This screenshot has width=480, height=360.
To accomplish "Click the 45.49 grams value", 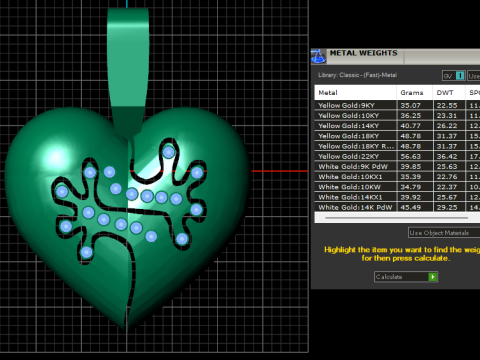I will click(x=410, y=207).
